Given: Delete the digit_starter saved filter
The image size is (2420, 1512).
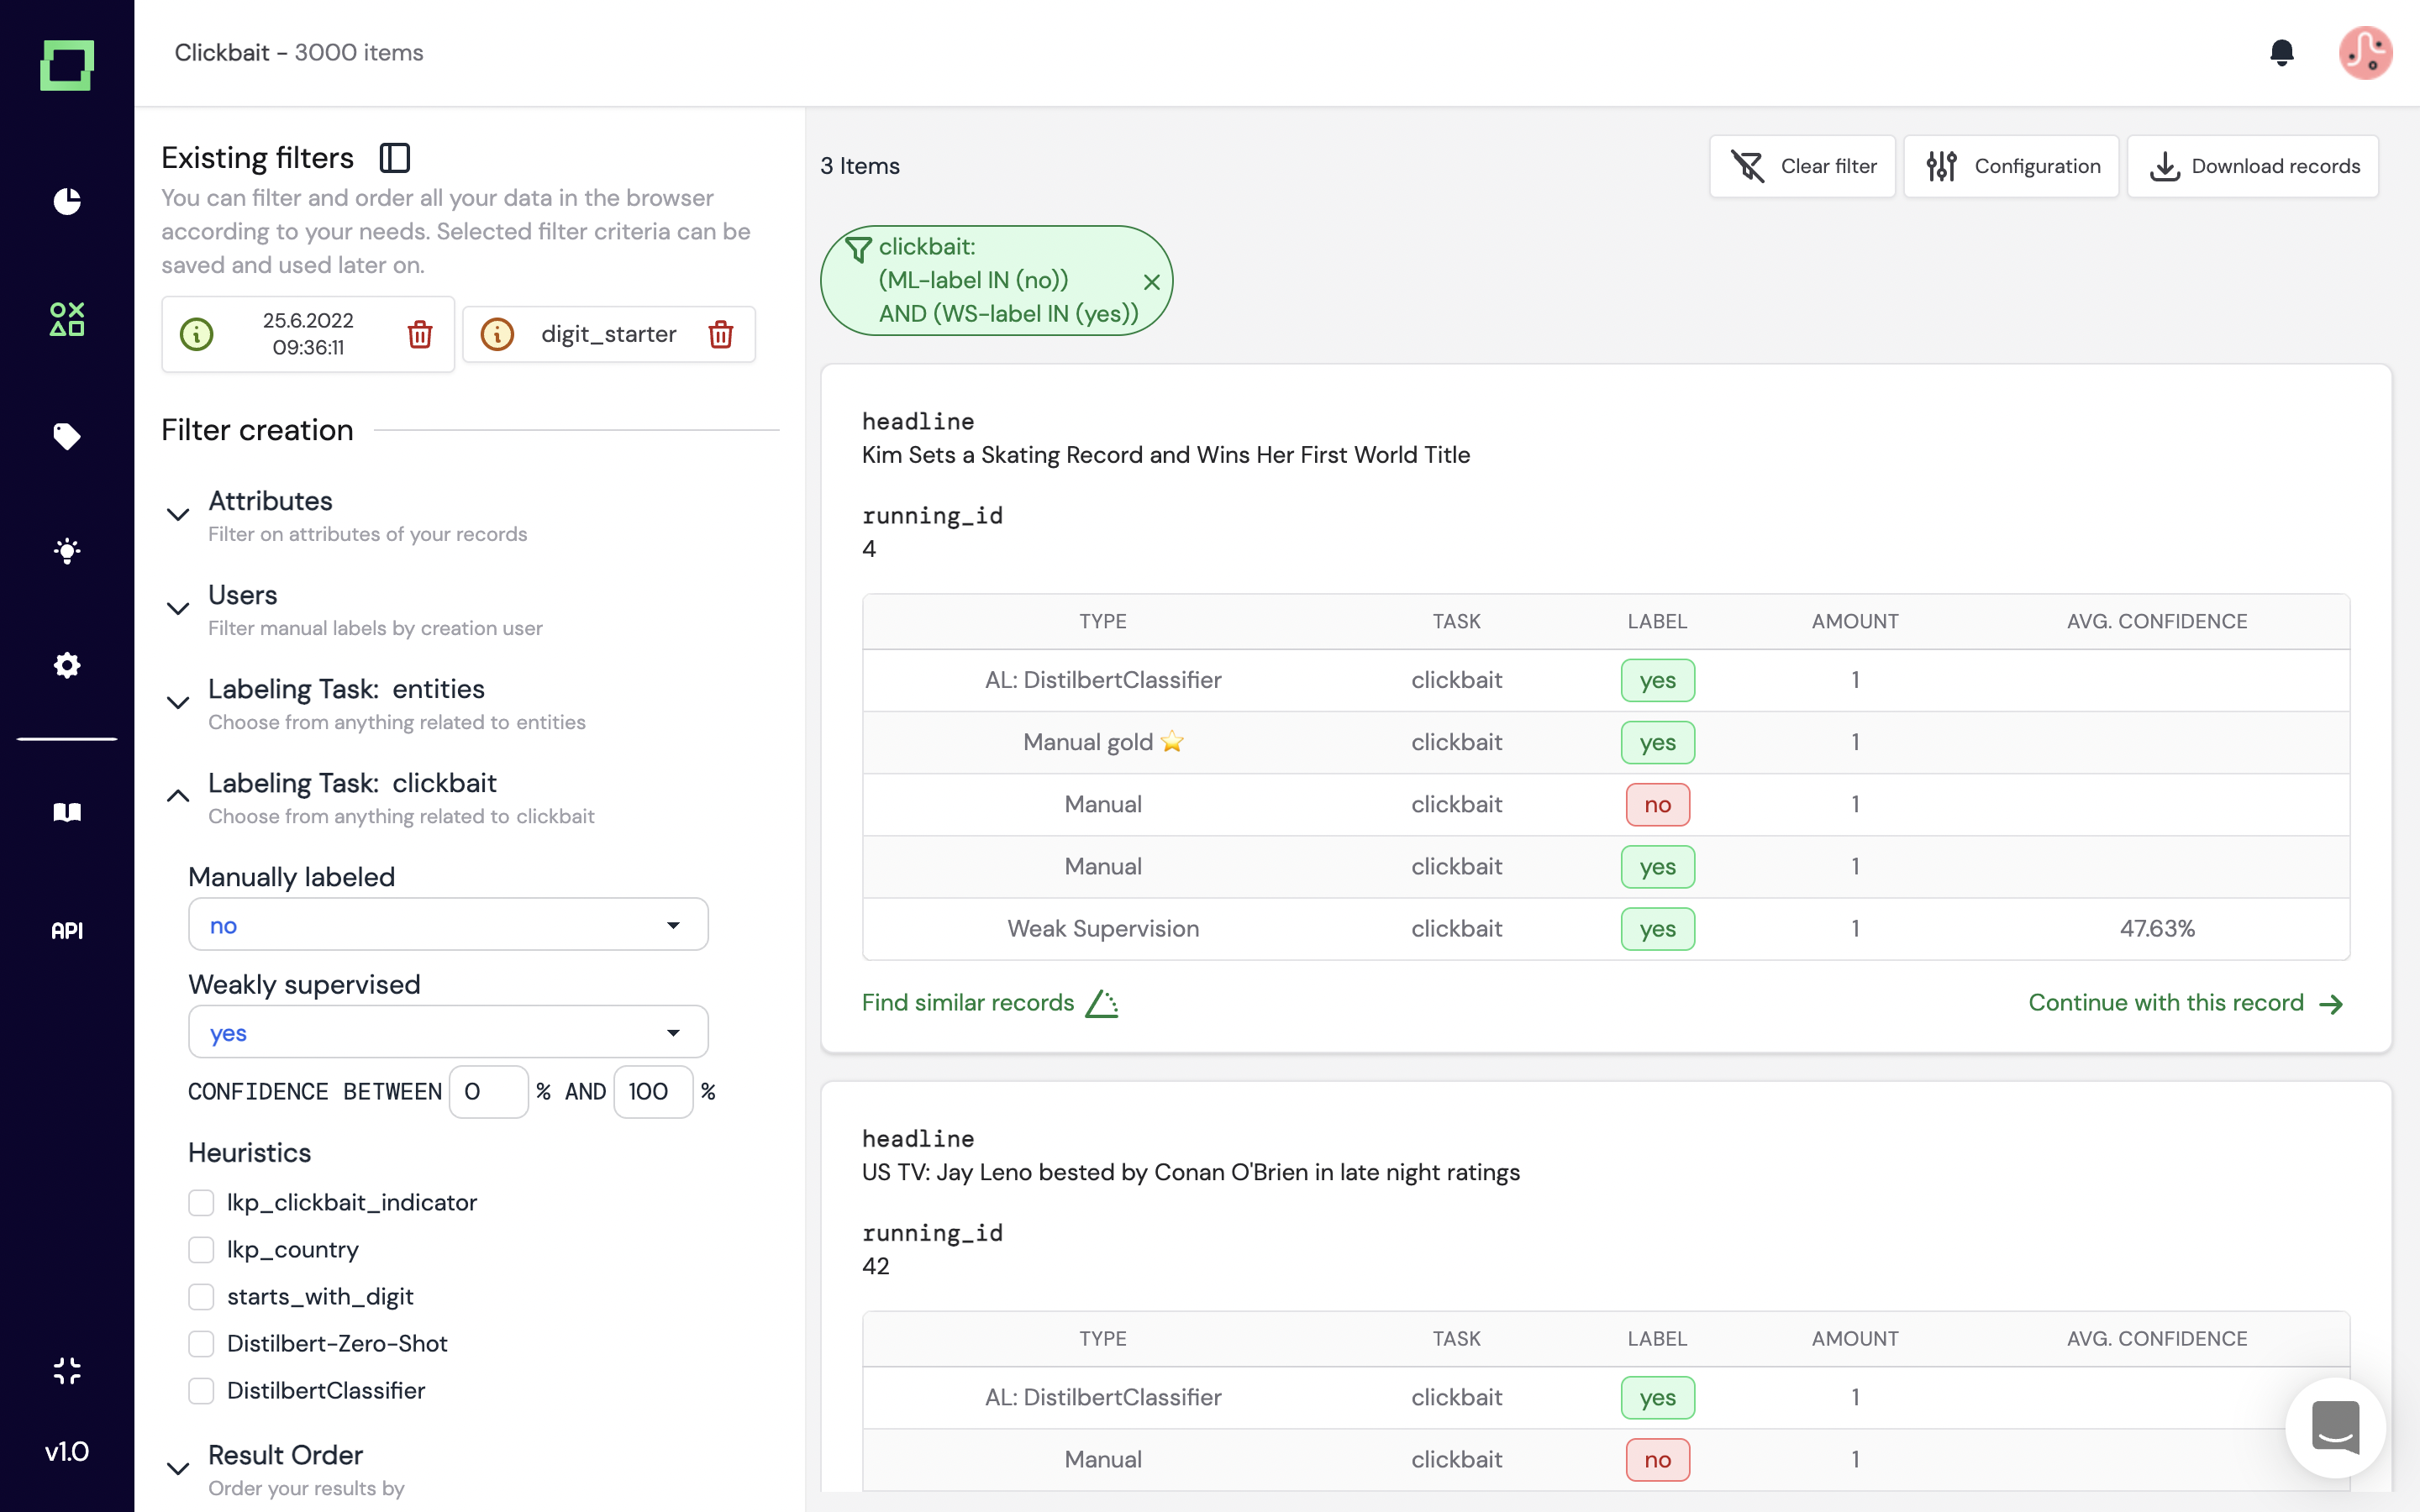Looking at the screenshot, I should click(x=721, y=334).
